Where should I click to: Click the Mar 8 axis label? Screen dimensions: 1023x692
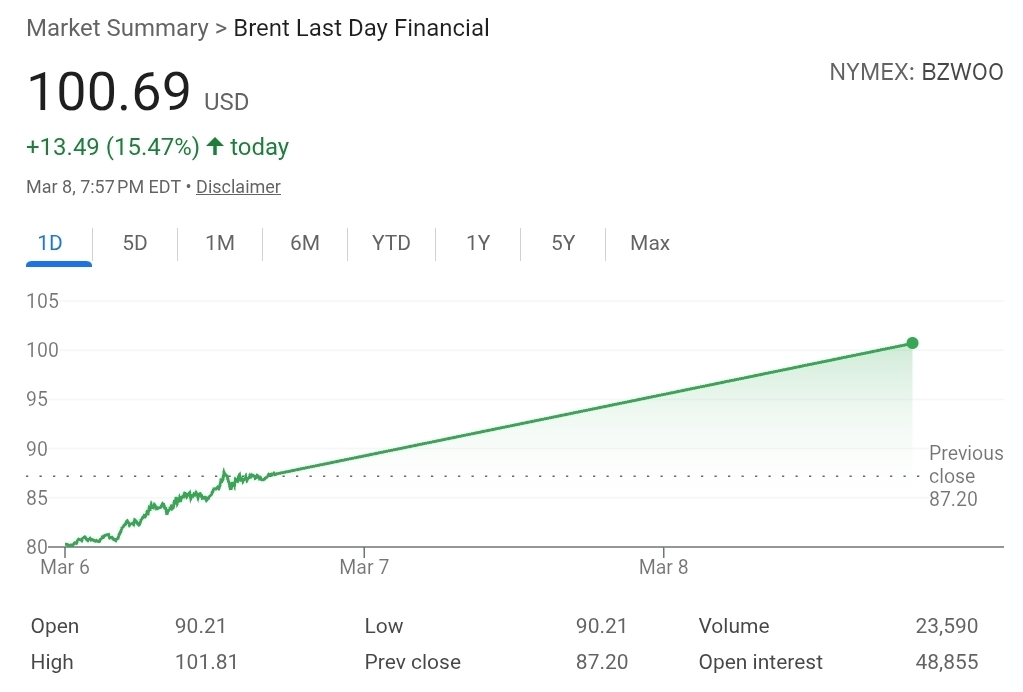click(664, 568)
